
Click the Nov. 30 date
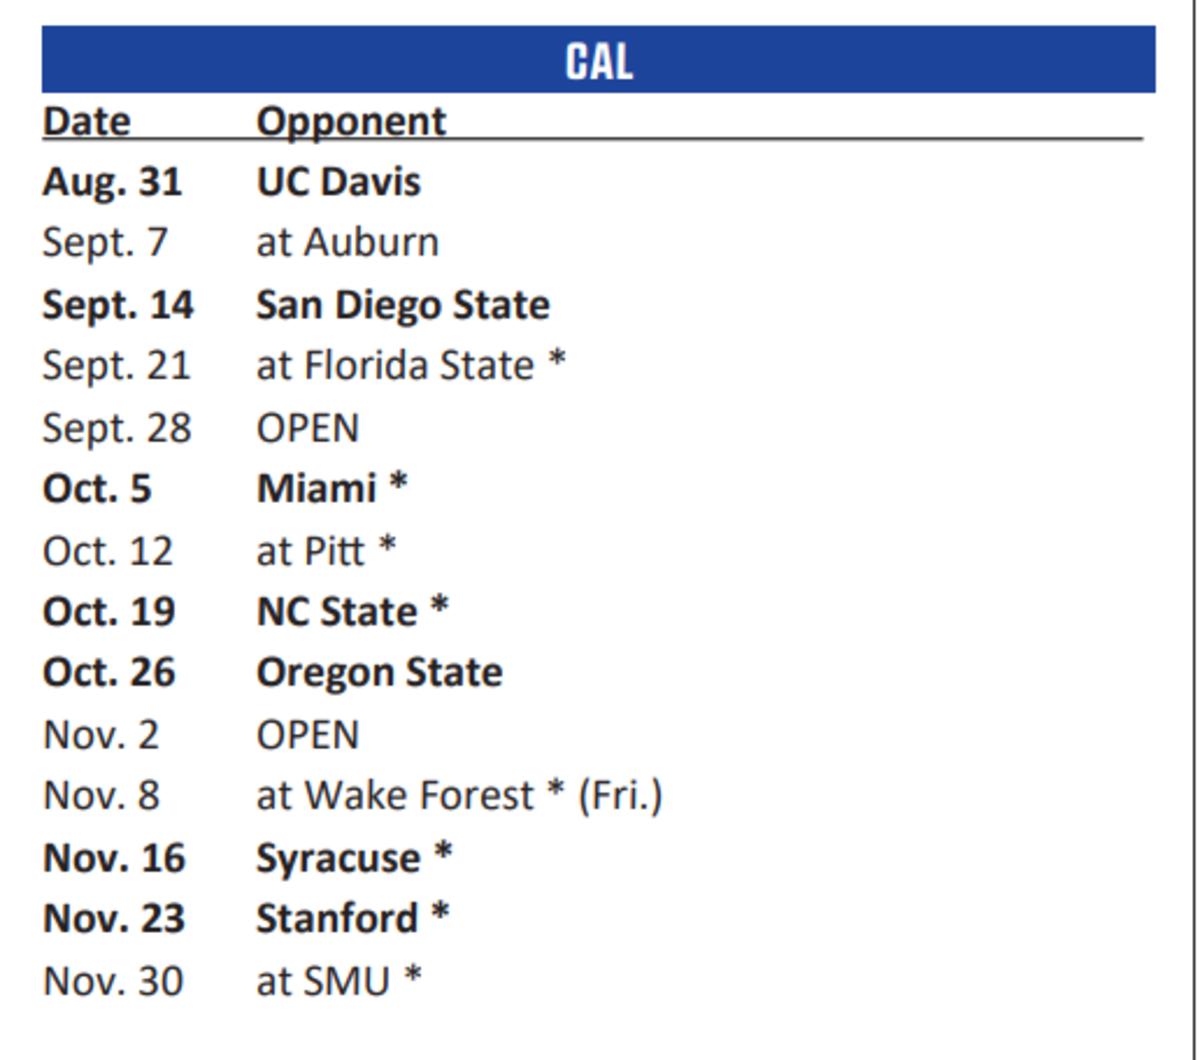pyautogui.click(x=113, y=981)
